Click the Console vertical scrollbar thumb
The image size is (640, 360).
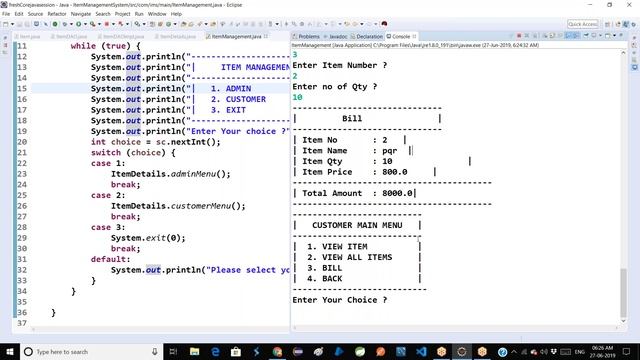tap(623, 292)
